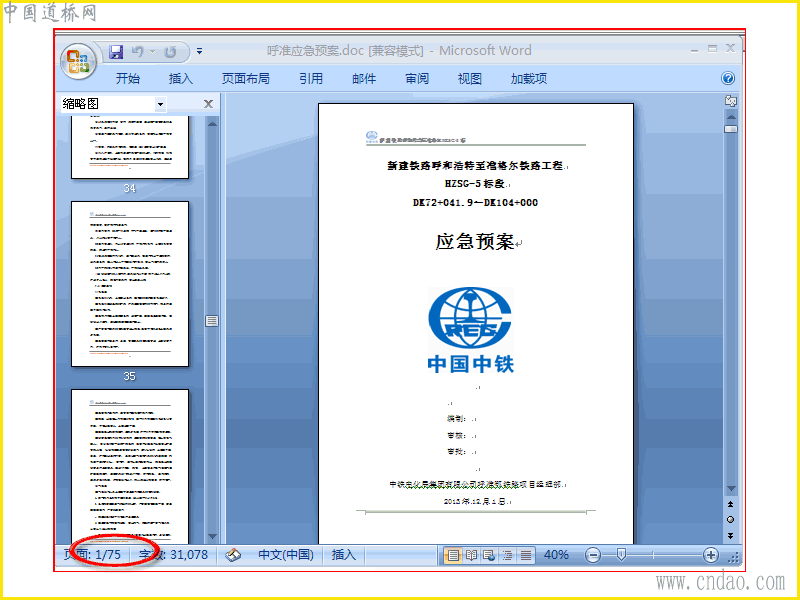The image size is (800, 600).
Task: Open the round Office button menu
Action: 78,61
